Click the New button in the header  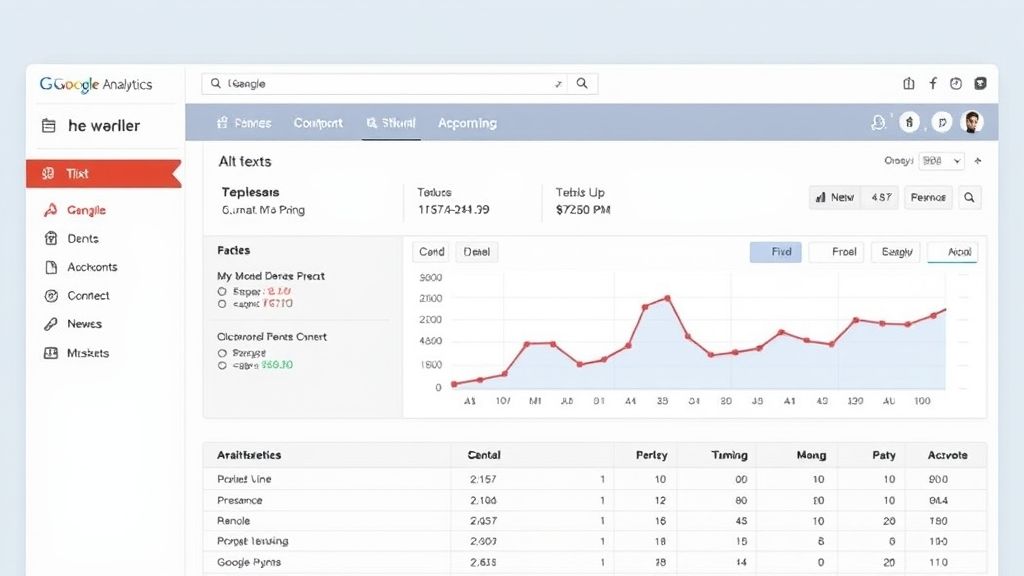[834, 197]
